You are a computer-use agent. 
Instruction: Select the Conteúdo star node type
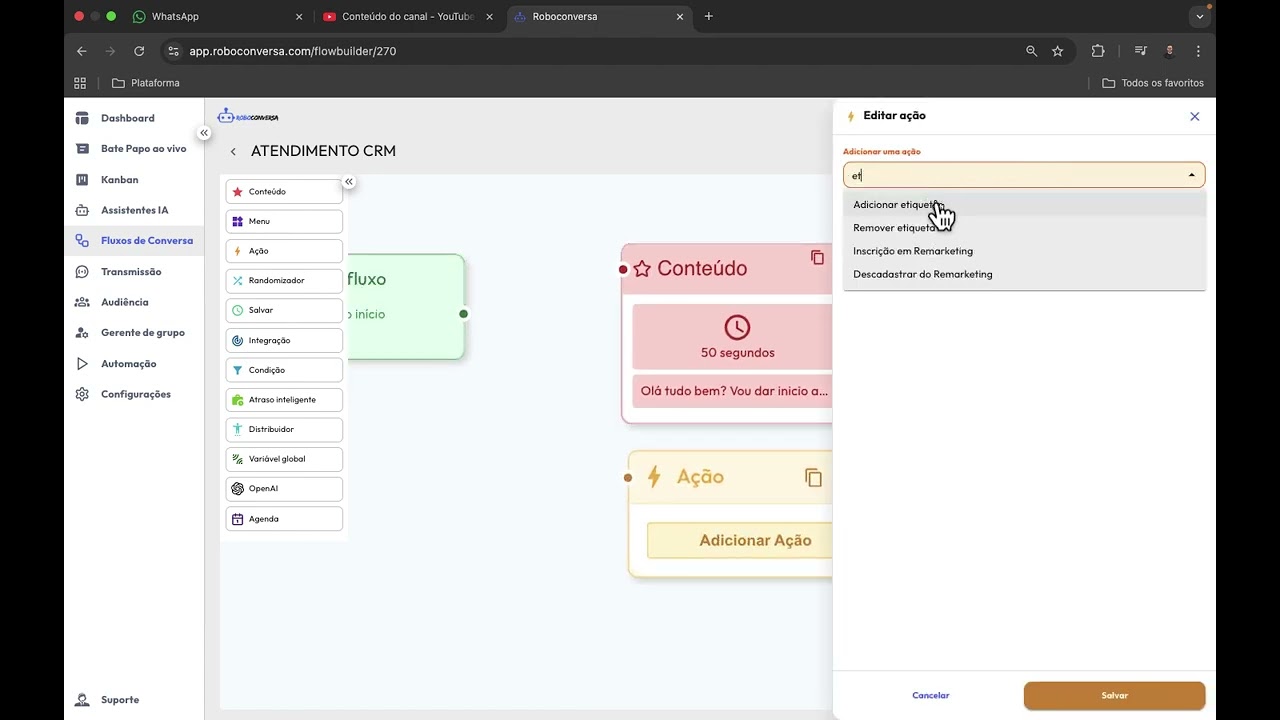pyautogui.click(x=284, y=192)
